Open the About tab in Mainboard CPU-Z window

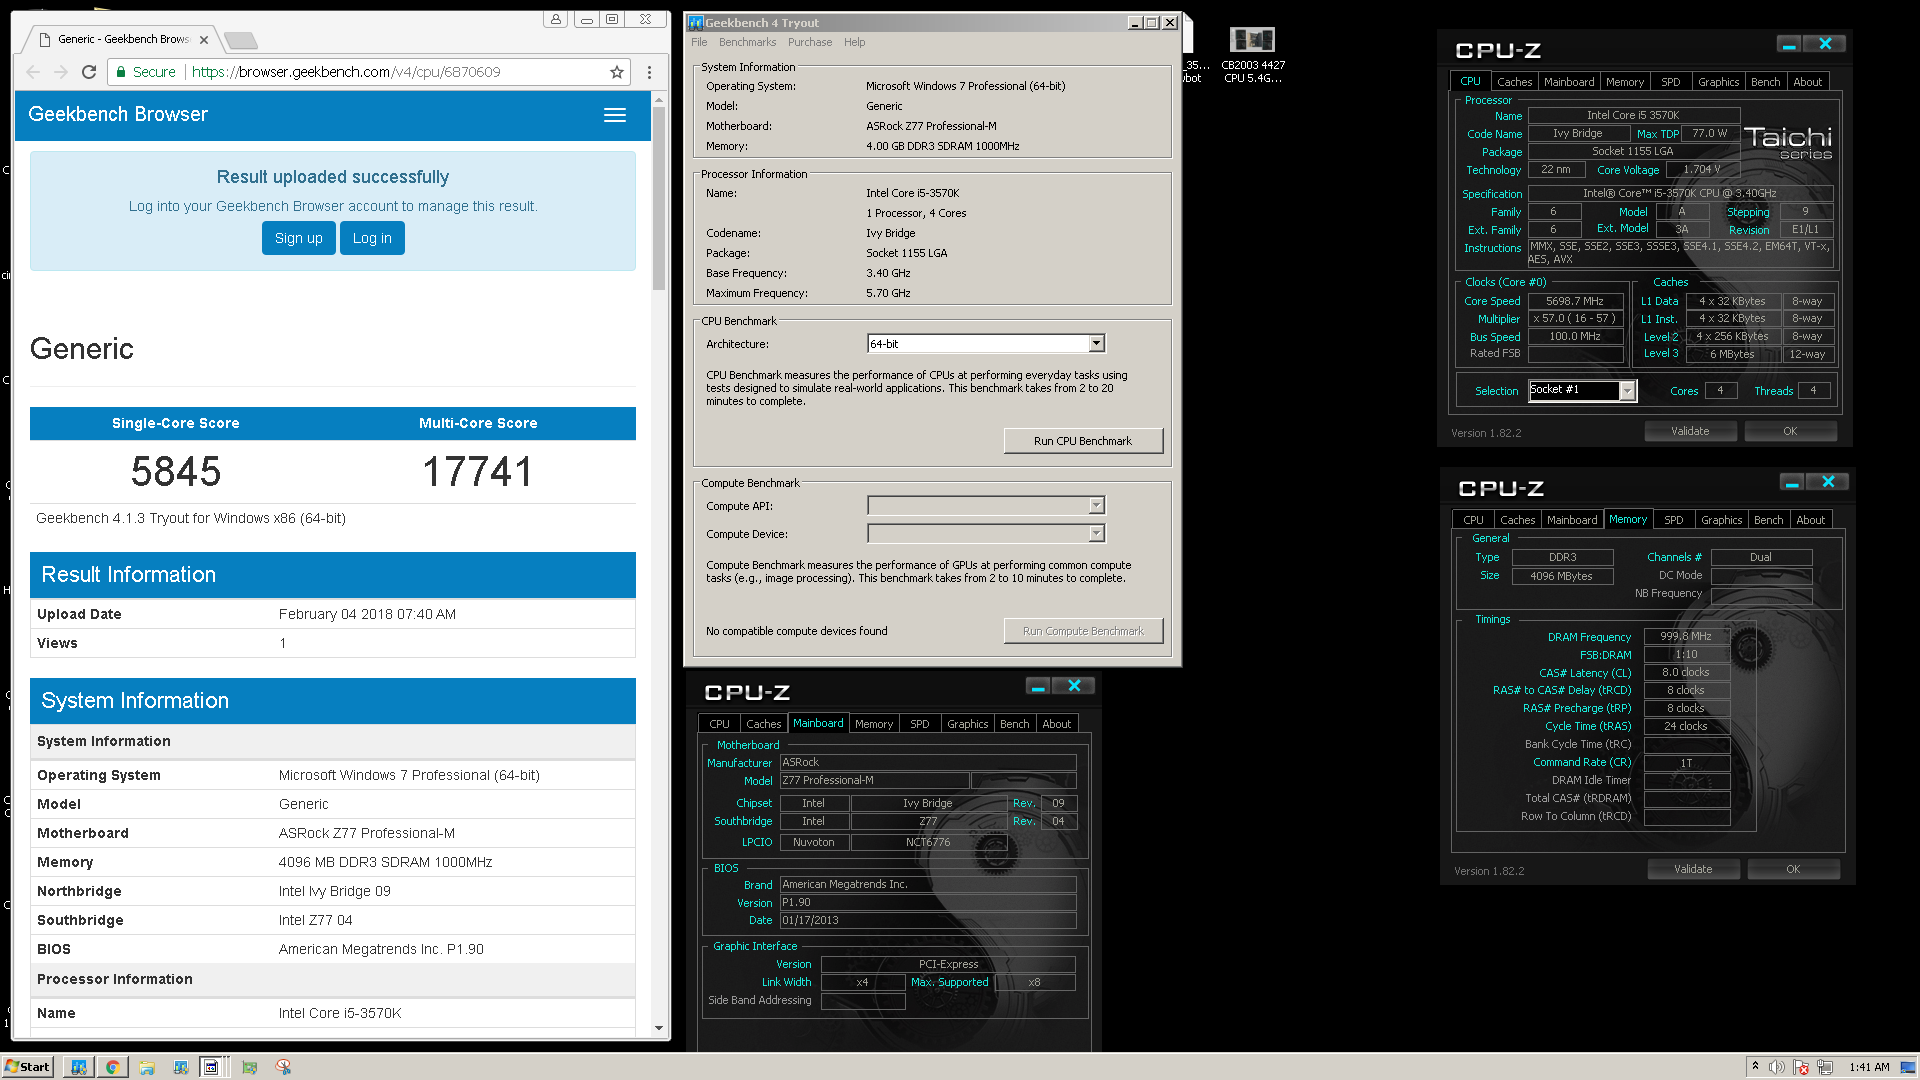[1057, 724]
